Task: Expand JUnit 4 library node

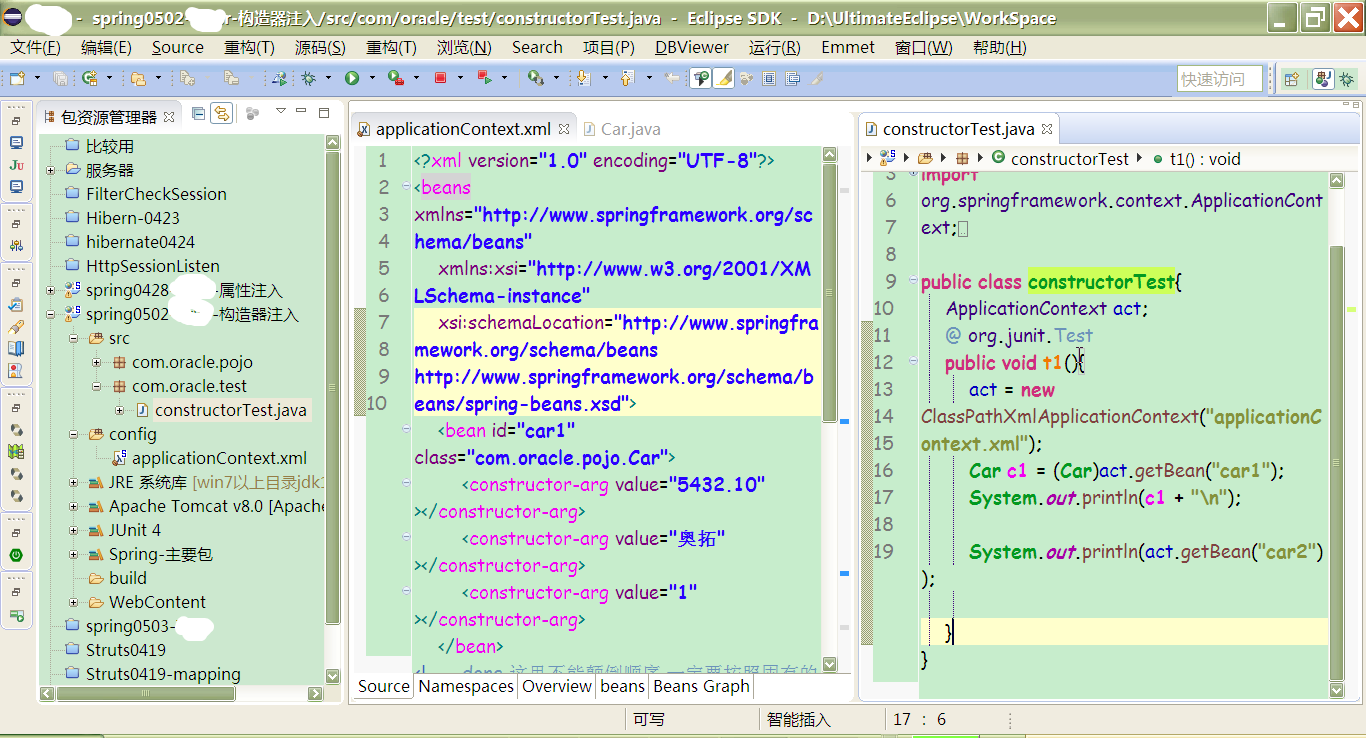Action: 74,531
